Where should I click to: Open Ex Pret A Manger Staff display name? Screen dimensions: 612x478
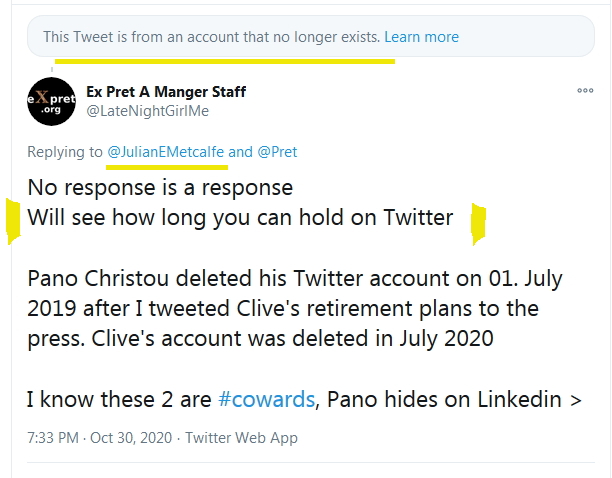click(x=166, y=92)
